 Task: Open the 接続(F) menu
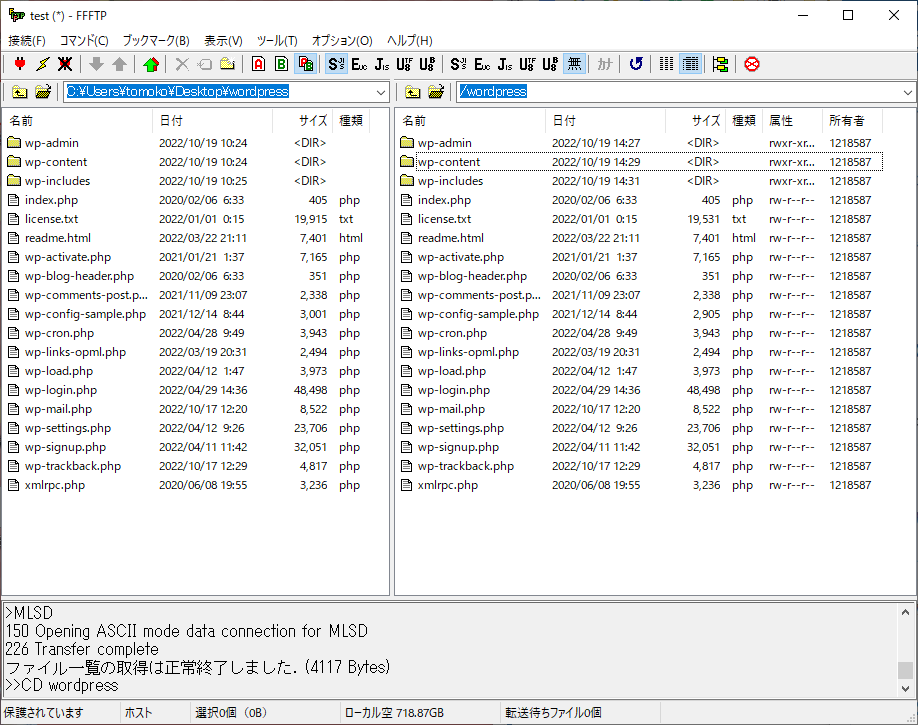(x=27, y=40)
